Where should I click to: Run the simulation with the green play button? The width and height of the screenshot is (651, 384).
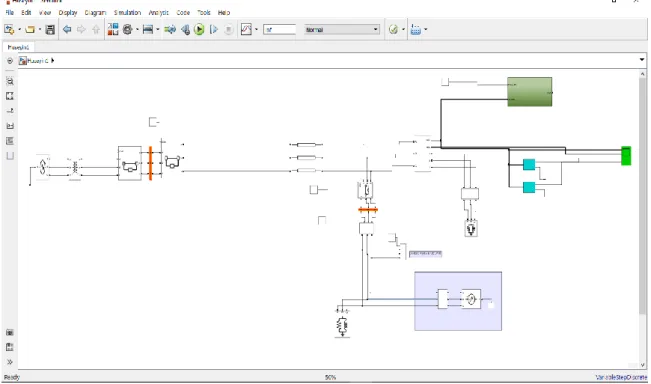coord(199,29)
